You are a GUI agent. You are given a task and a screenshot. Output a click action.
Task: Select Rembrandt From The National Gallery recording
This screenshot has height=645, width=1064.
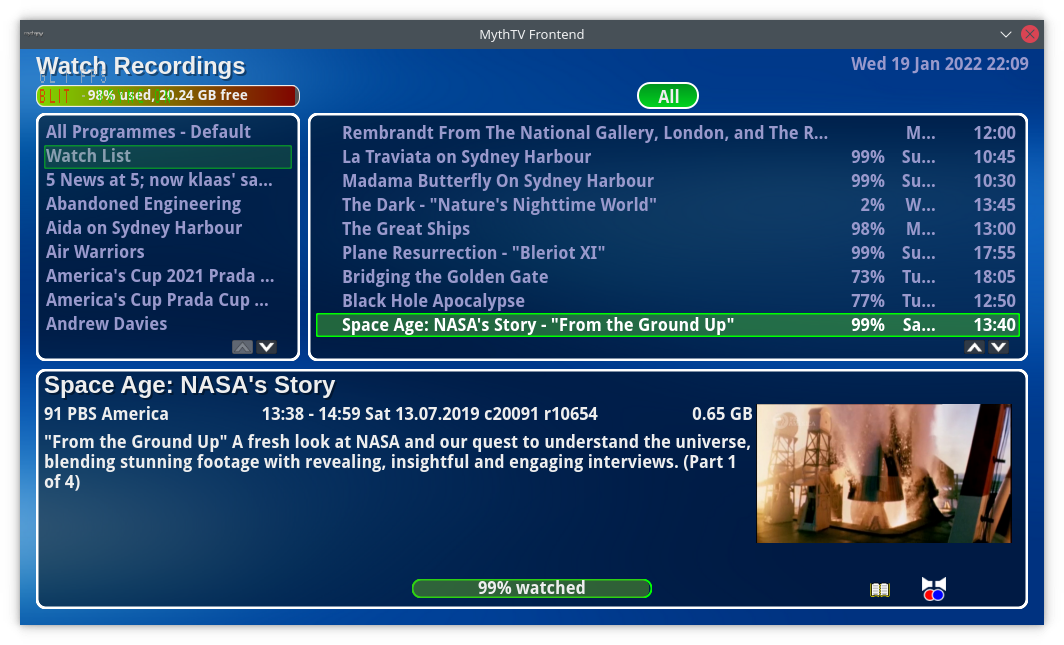[668, 133]
